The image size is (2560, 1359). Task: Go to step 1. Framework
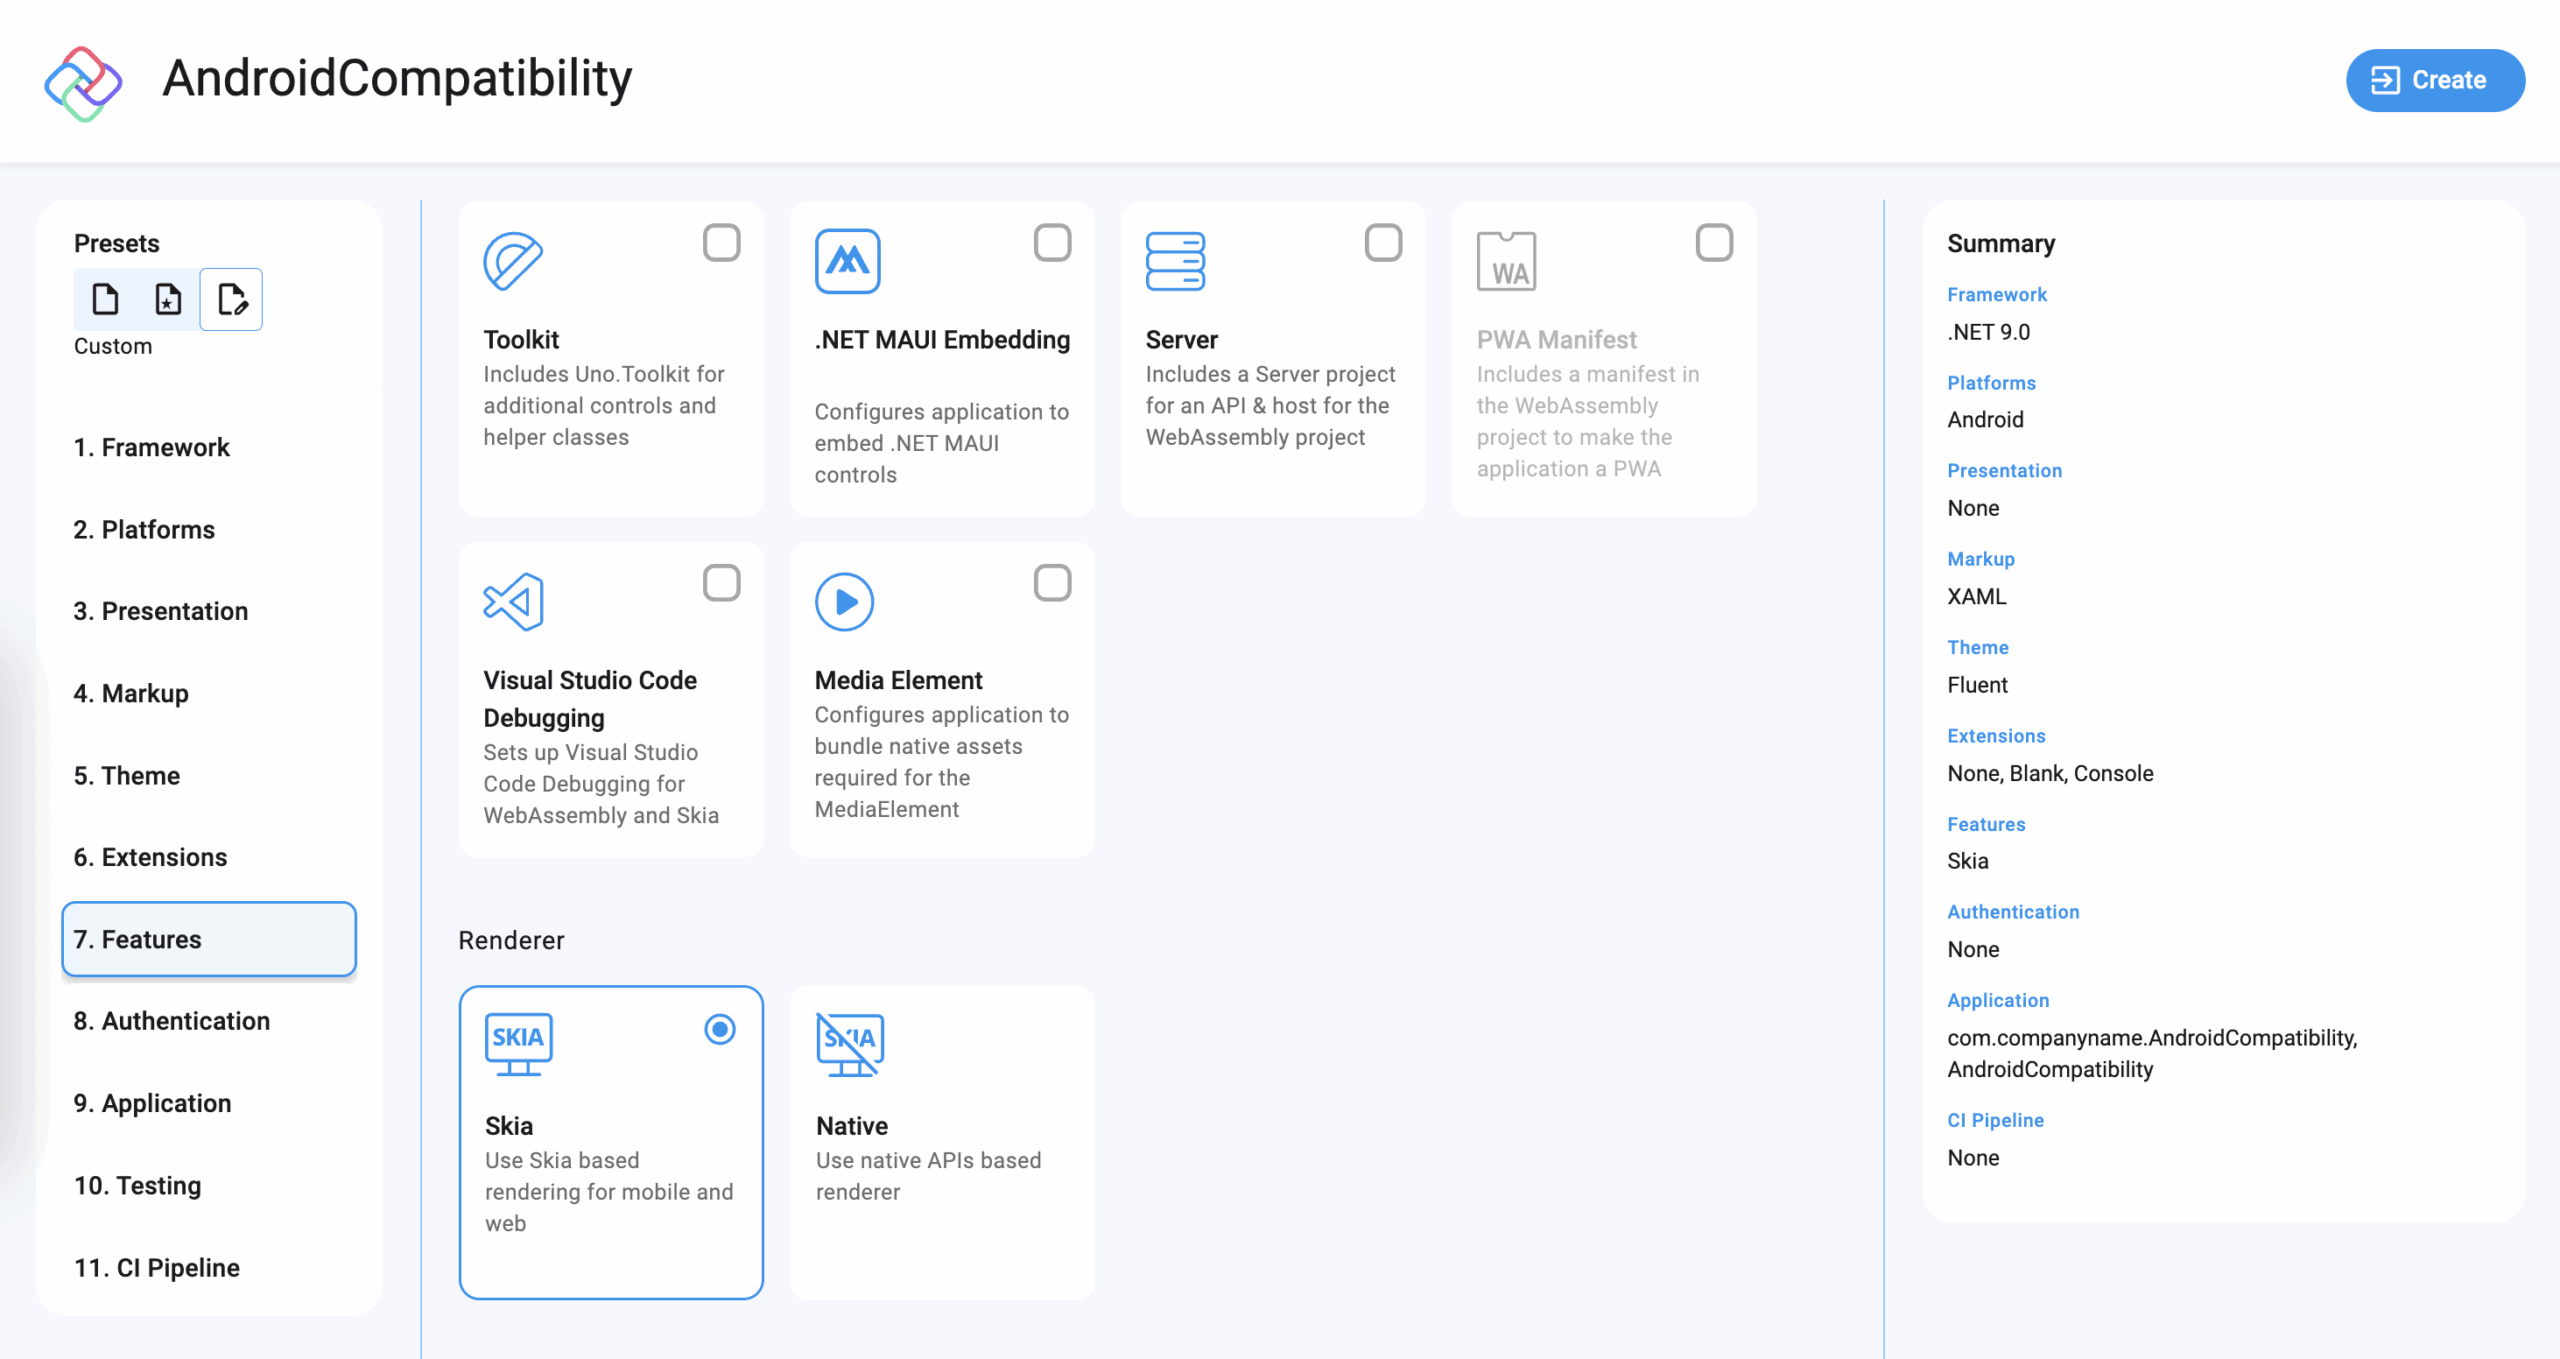209,447
